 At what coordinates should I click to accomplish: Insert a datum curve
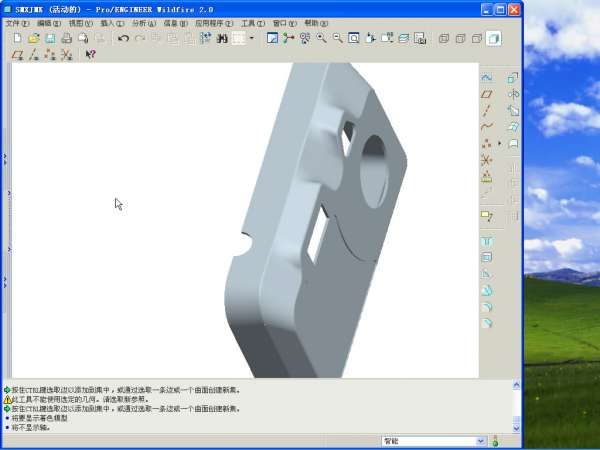(487, 127)
